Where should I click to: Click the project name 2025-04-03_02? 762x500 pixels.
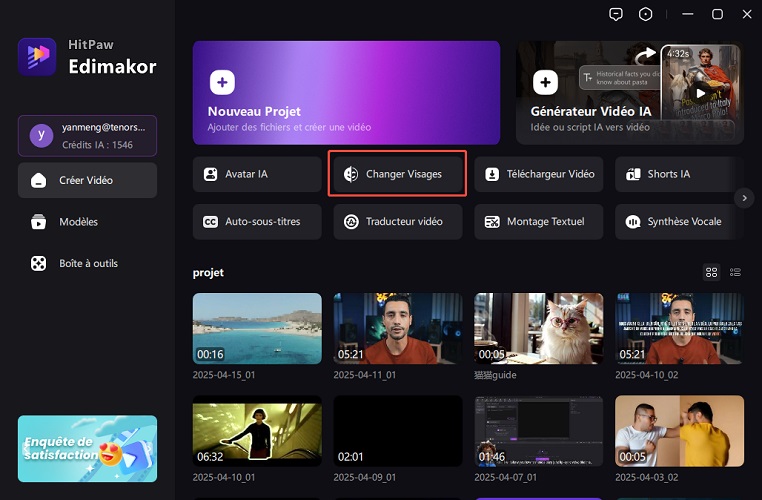coord(647,478)
